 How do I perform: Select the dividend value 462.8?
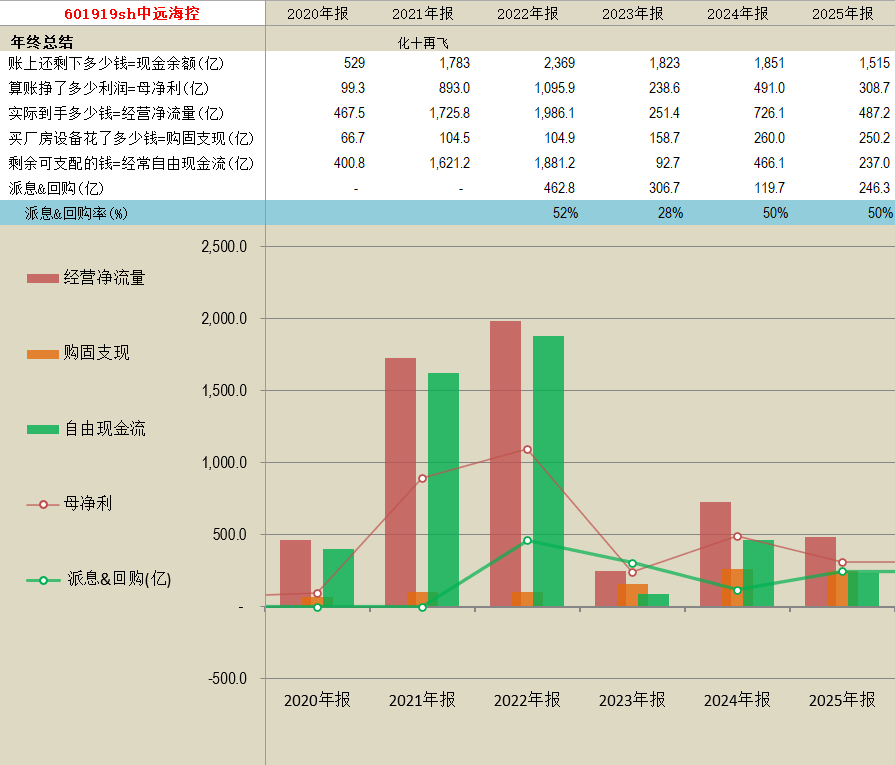click(x=559, y=188)
